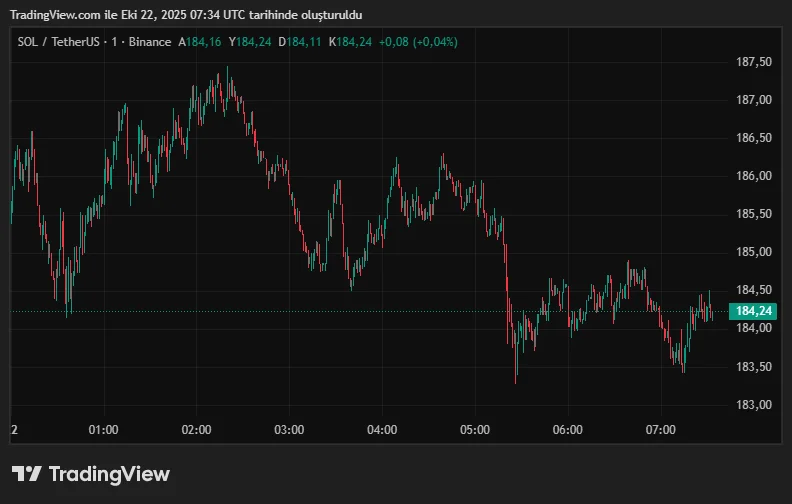Click the low value D184,11

300,42
